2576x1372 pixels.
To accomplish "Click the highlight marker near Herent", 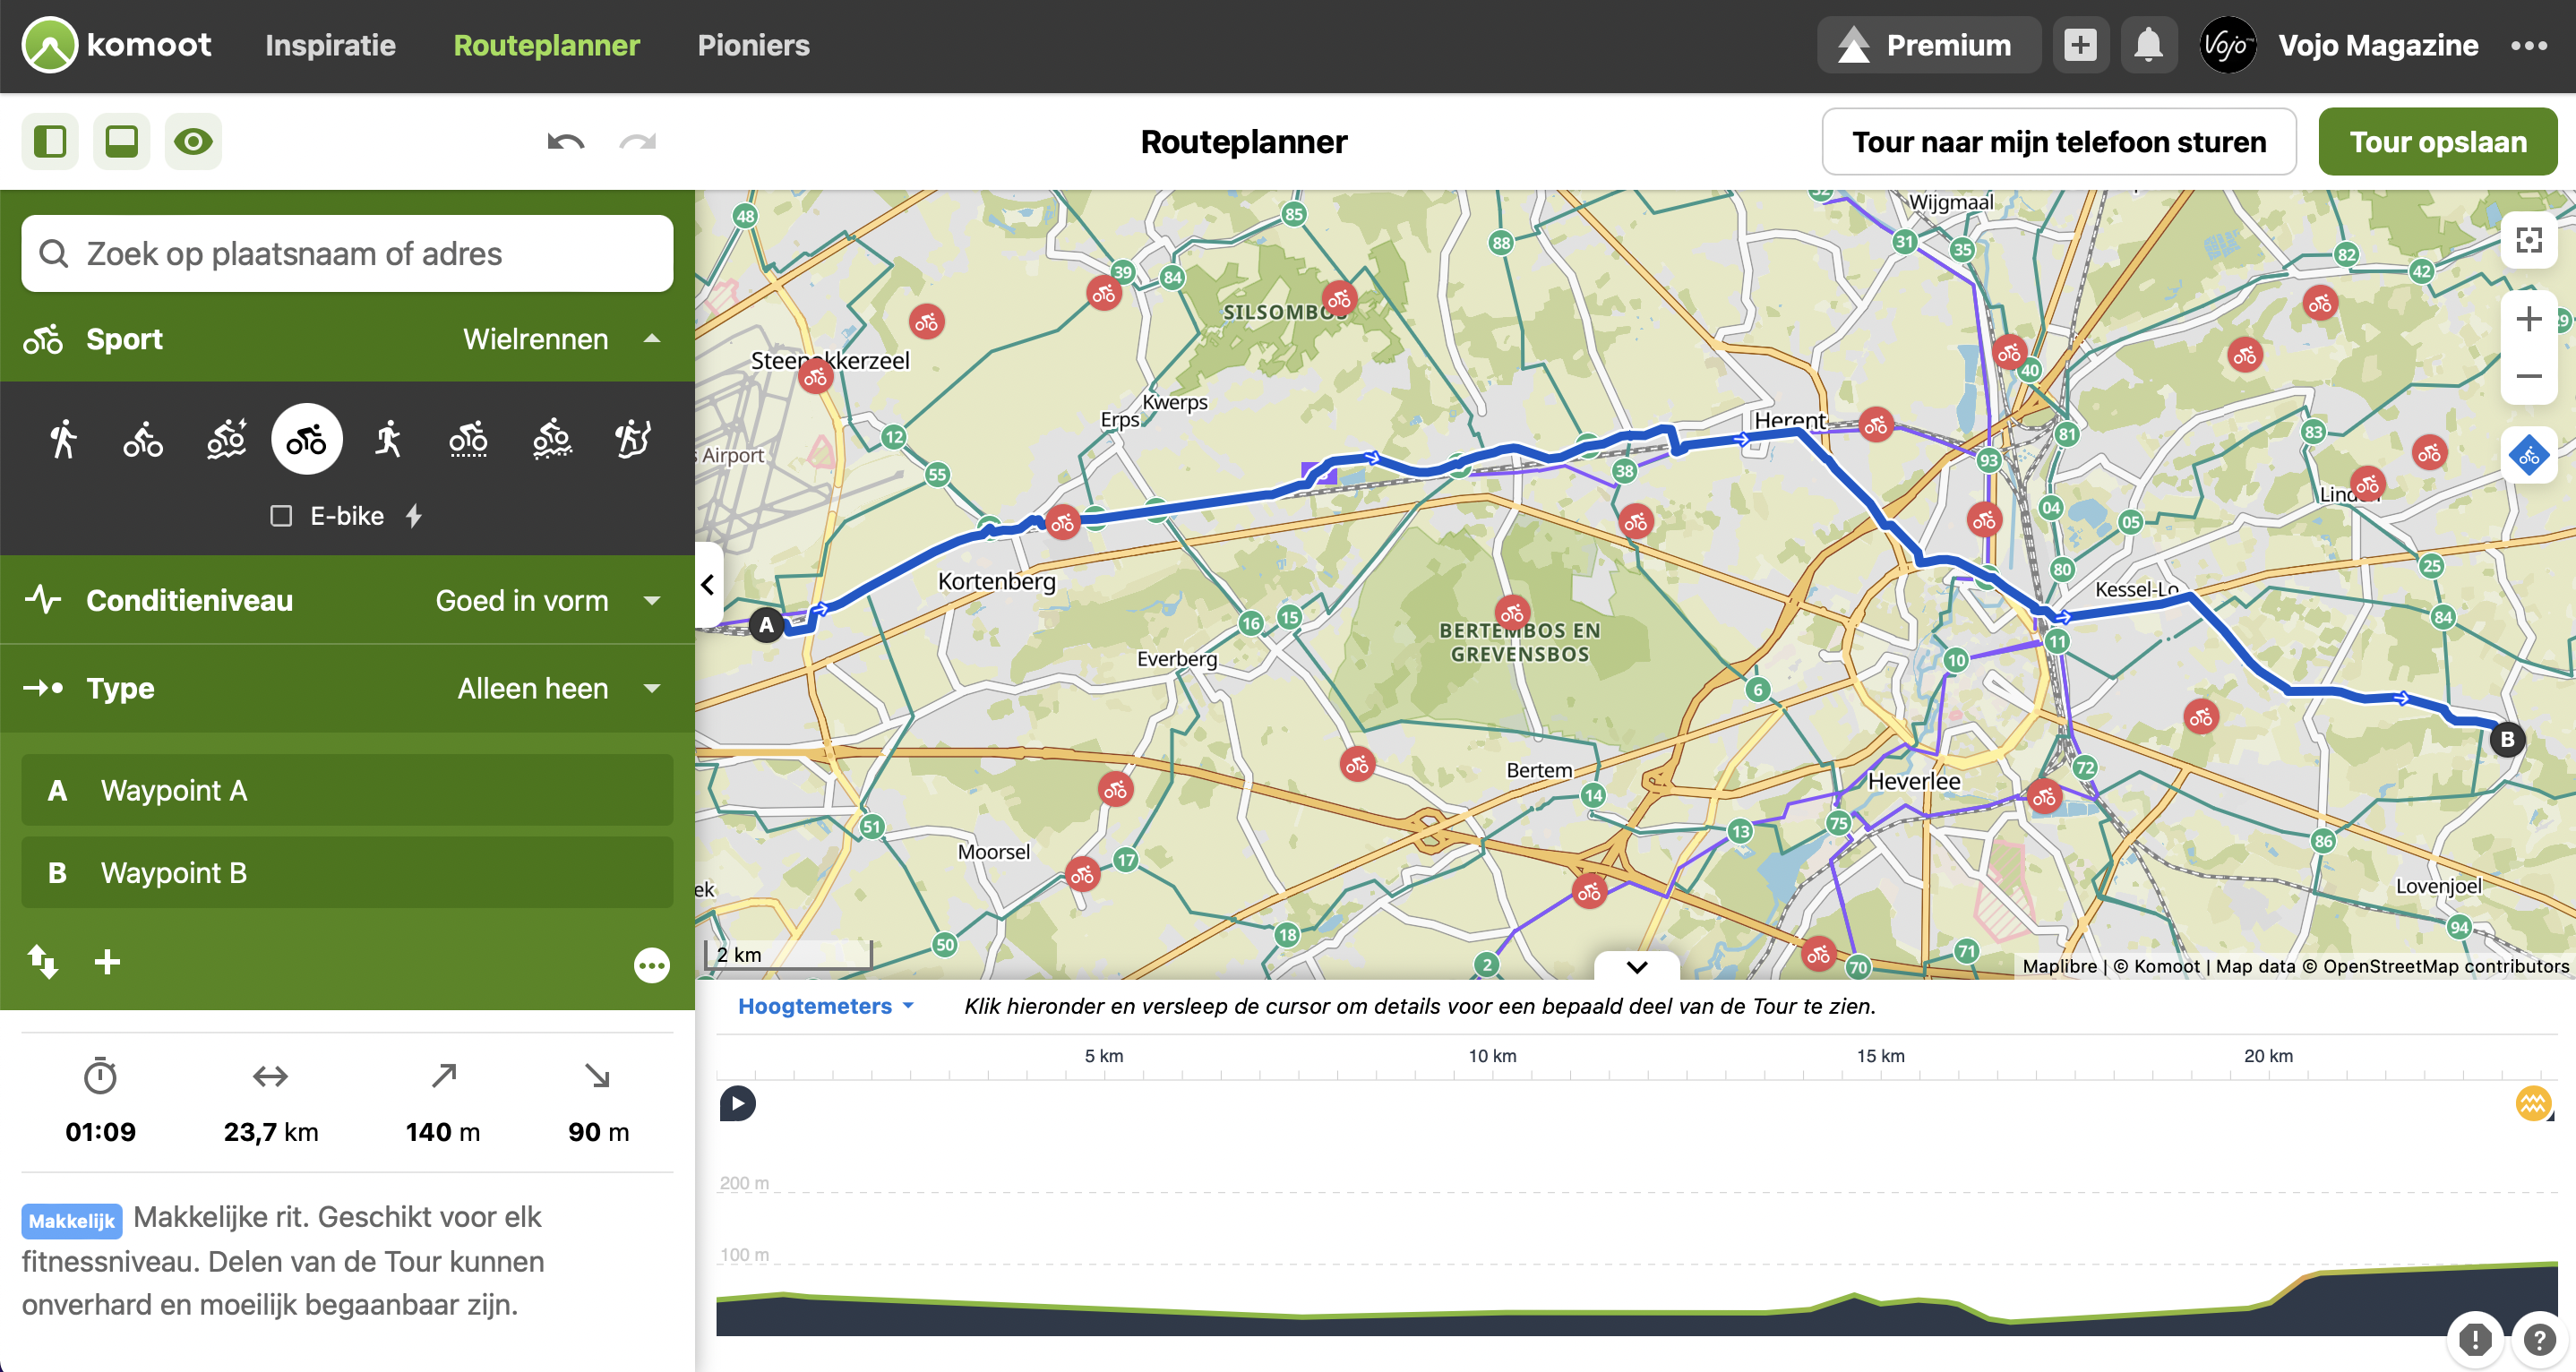I will coord(1875,425).
